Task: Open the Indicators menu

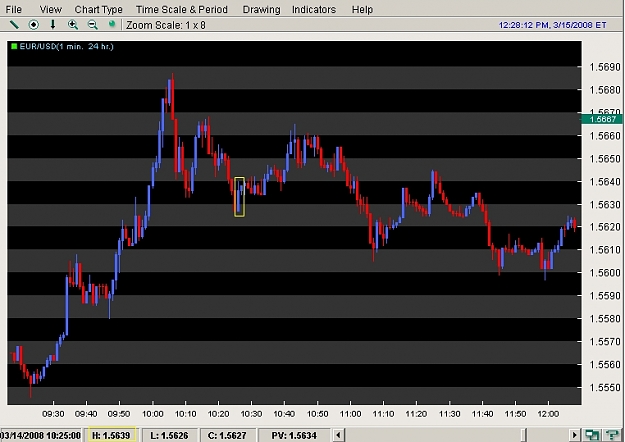Action: (314, 9)
